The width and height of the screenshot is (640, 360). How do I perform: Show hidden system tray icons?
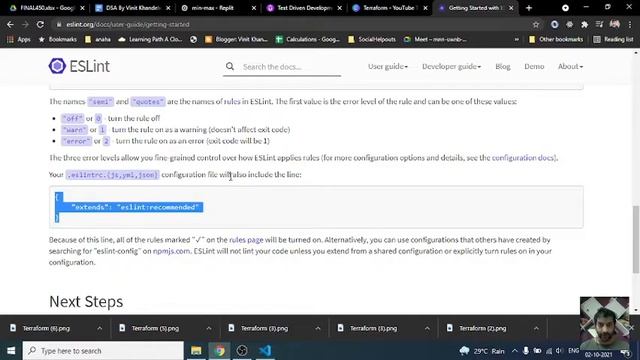pyautogui.click(x=514, y=351)
